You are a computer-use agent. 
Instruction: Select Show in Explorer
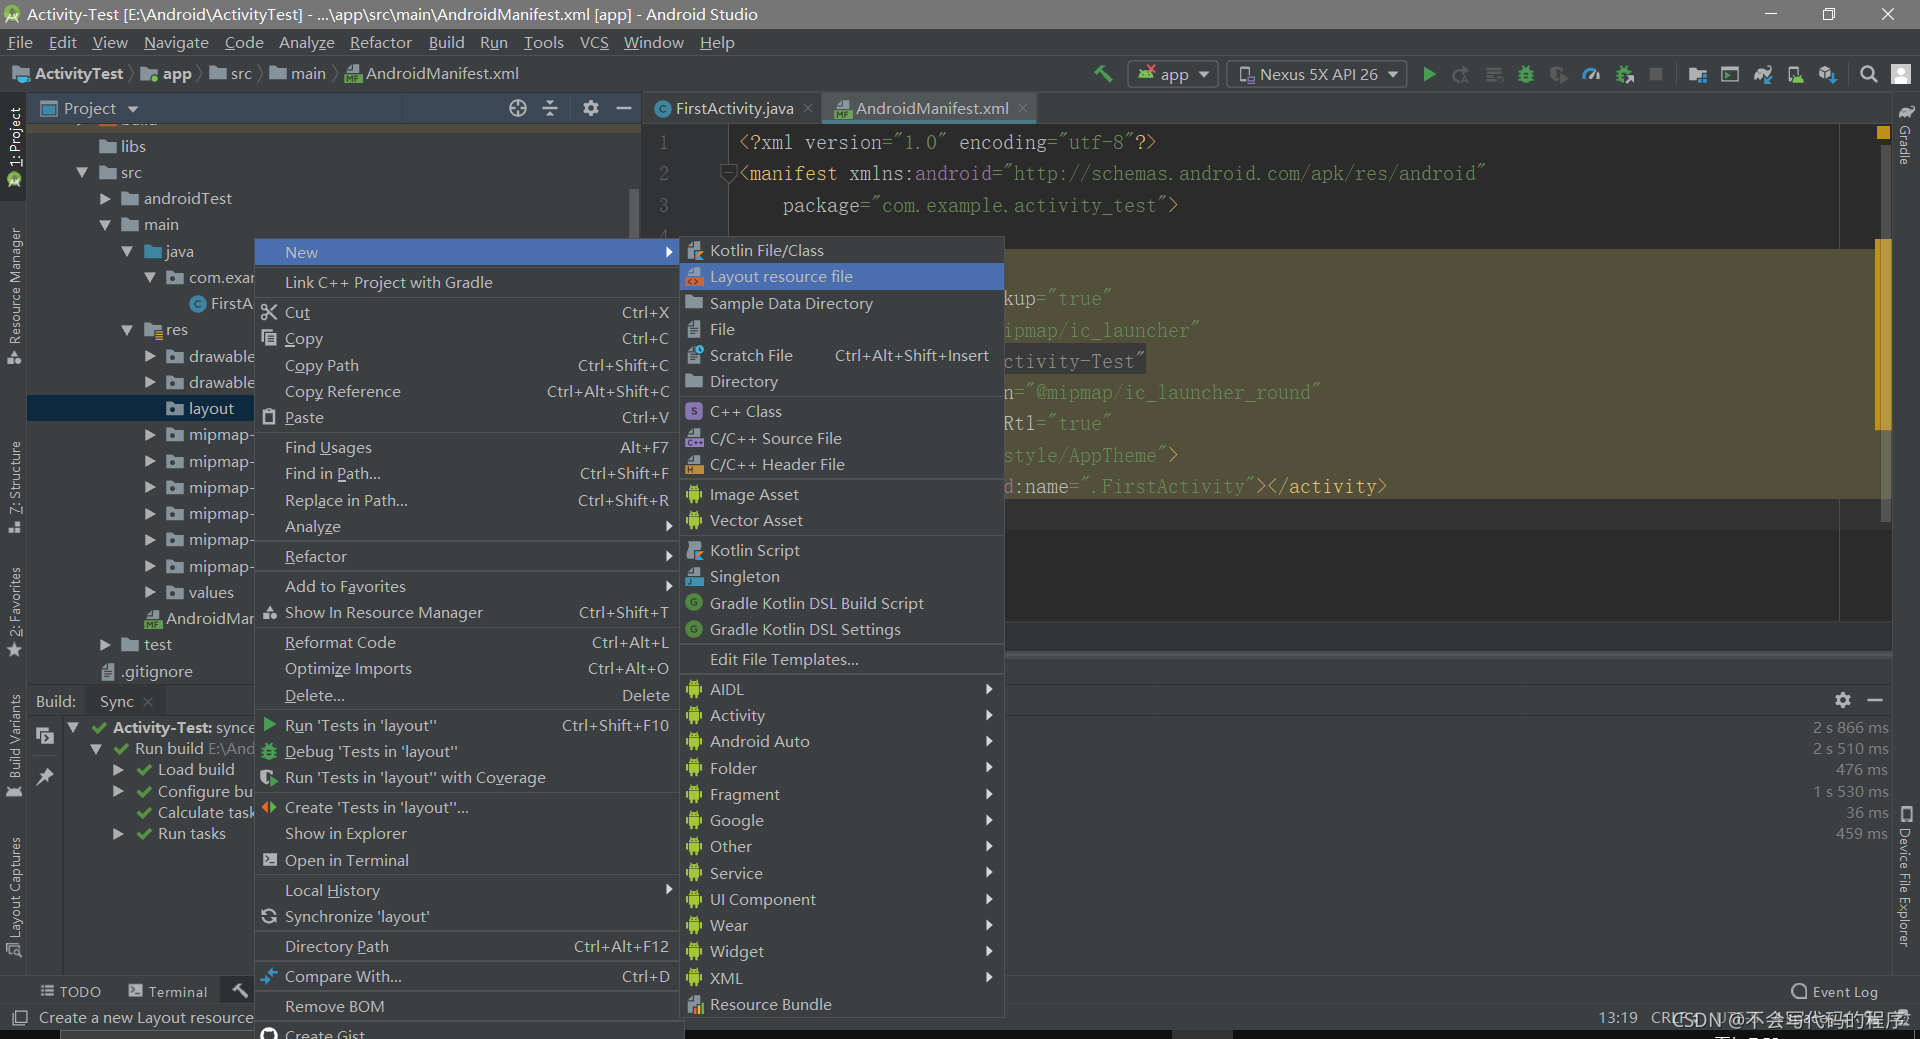(467, 834)
